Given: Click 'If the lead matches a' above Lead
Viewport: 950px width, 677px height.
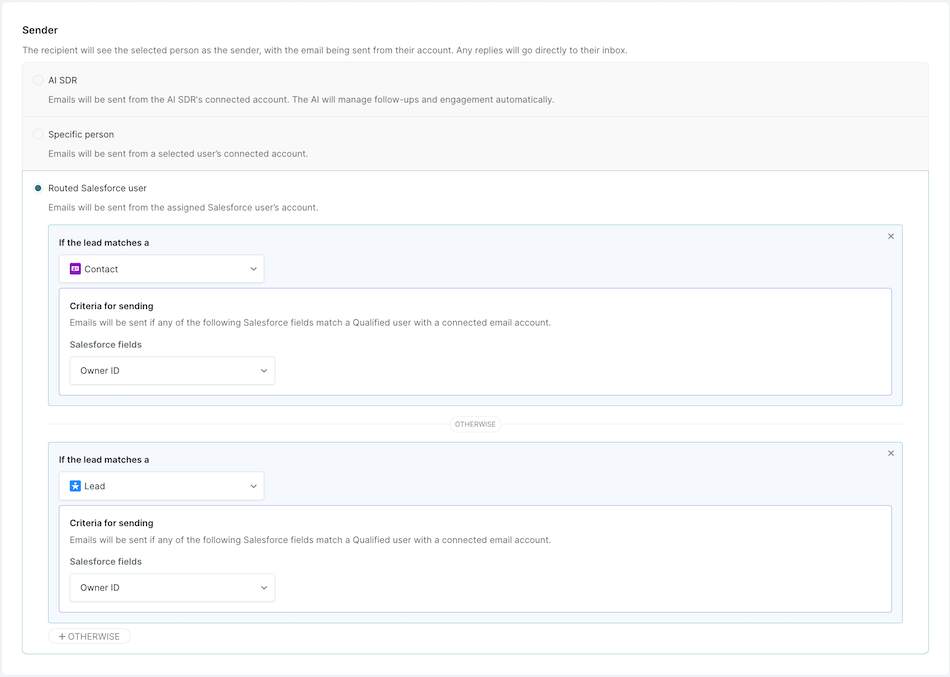Looking at the screenshot, I should 104,459.
